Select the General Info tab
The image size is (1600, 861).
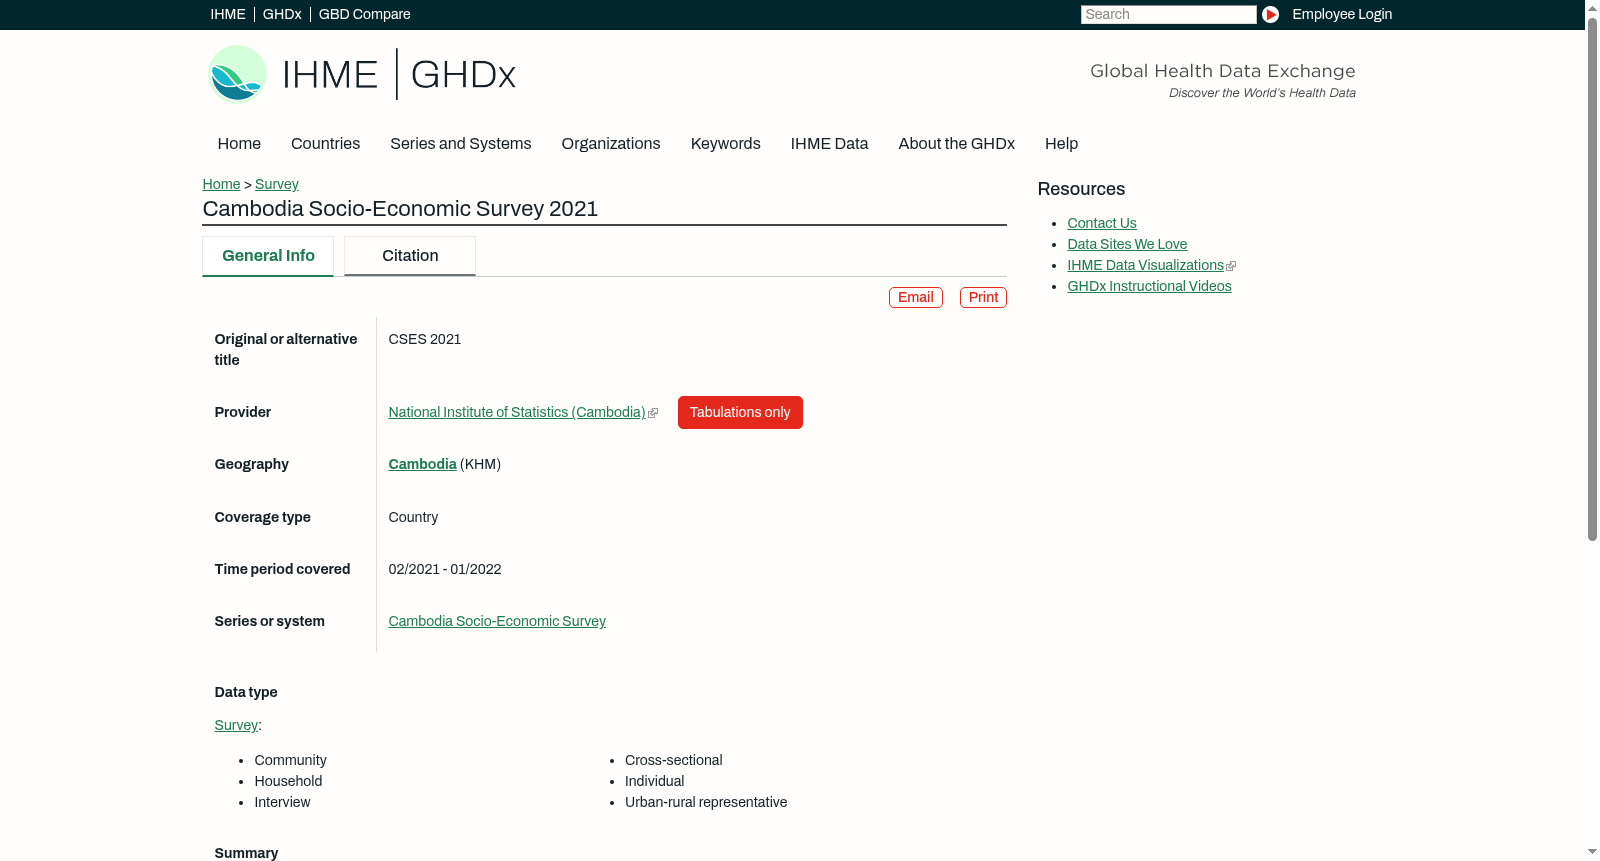[268, 256]
